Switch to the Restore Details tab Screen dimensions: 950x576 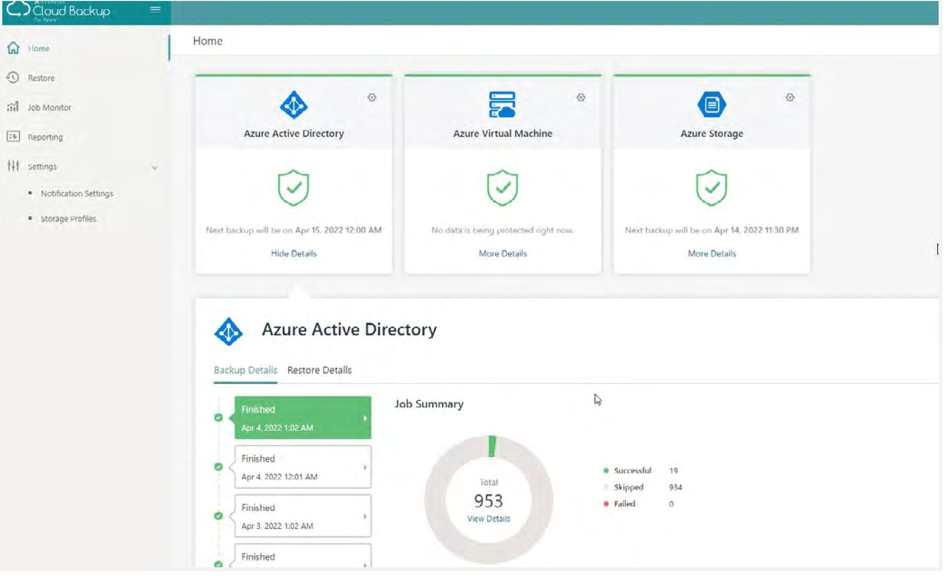click(x=321, y=371)
